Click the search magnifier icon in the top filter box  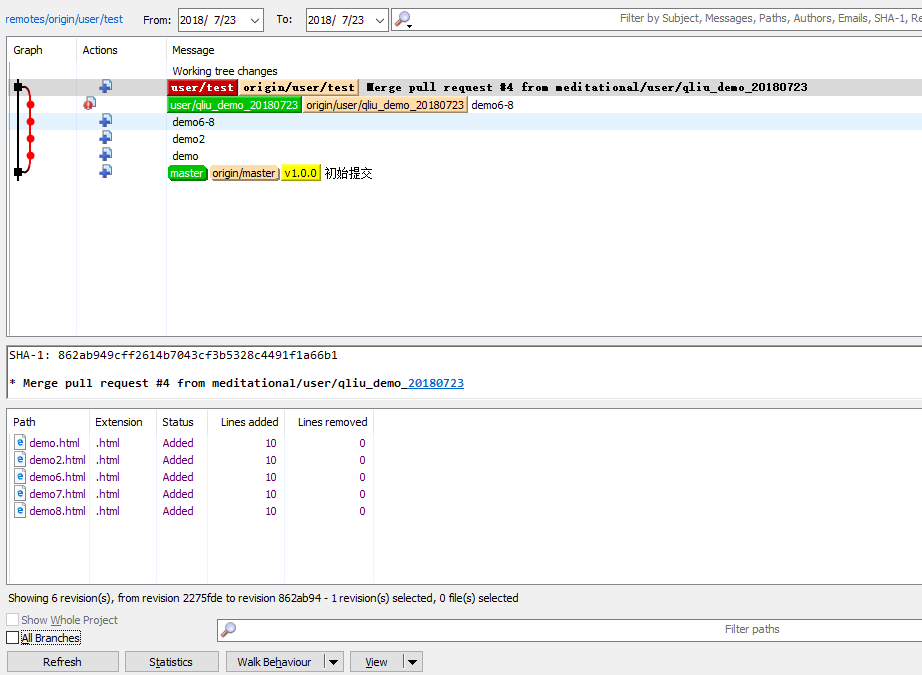click(x=402, y=19)
